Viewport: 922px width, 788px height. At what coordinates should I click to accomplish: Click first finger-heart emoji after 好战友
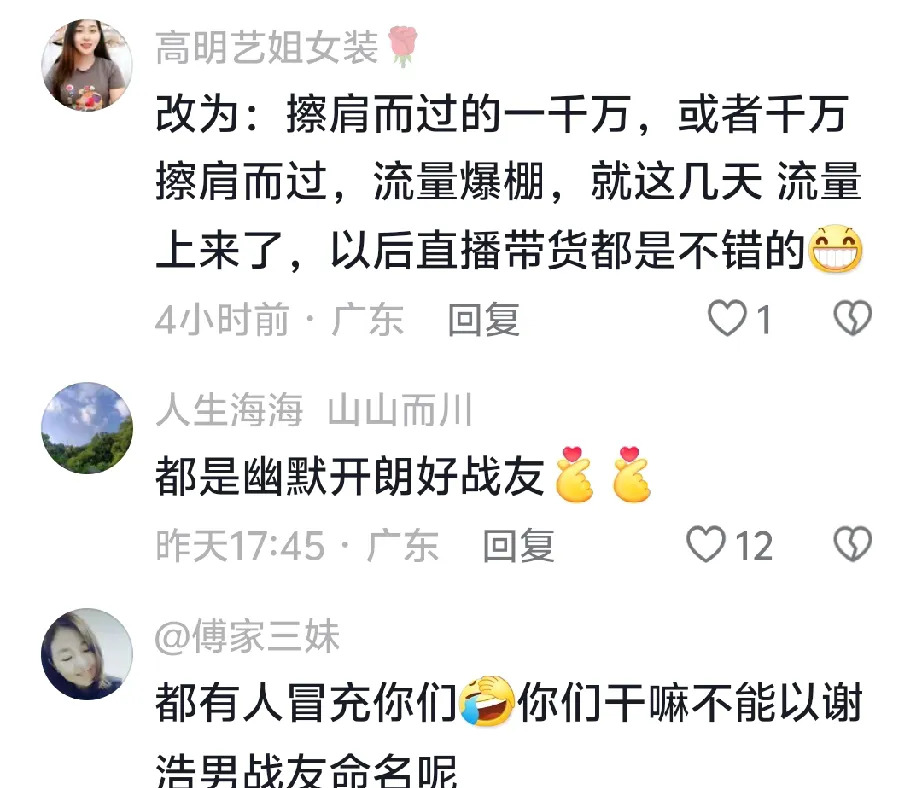coord(574,475)
